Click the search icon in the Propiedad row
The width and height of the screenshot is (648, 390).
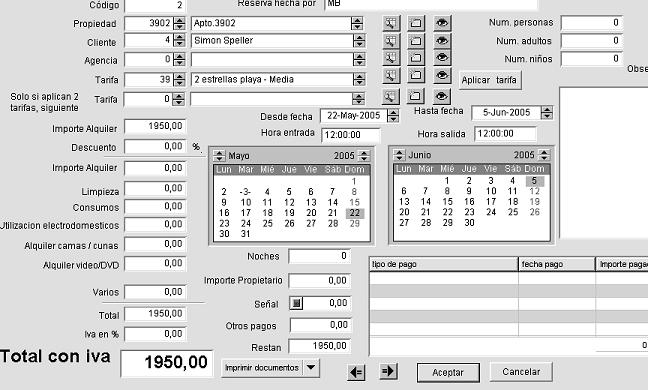[x=391, y=23]
